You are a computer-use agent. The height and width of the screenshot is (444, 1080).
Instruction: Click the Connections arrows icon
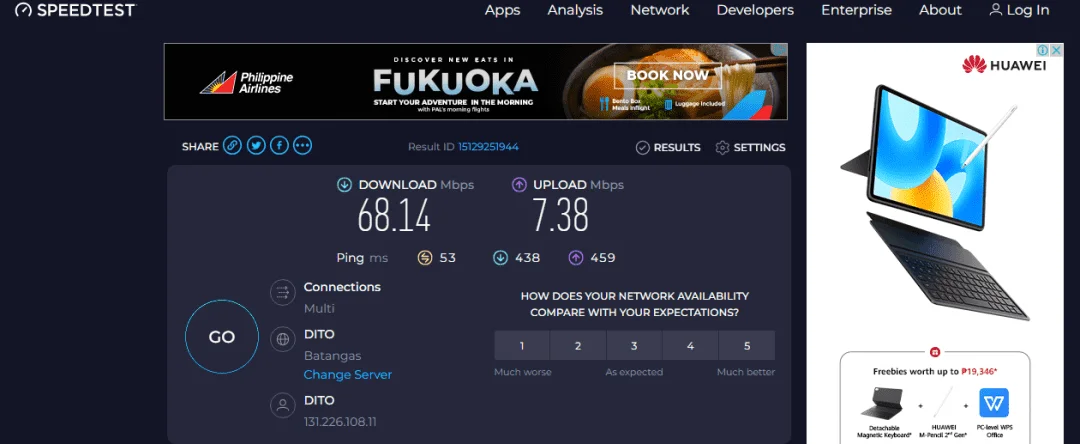[x=282, y=293]
